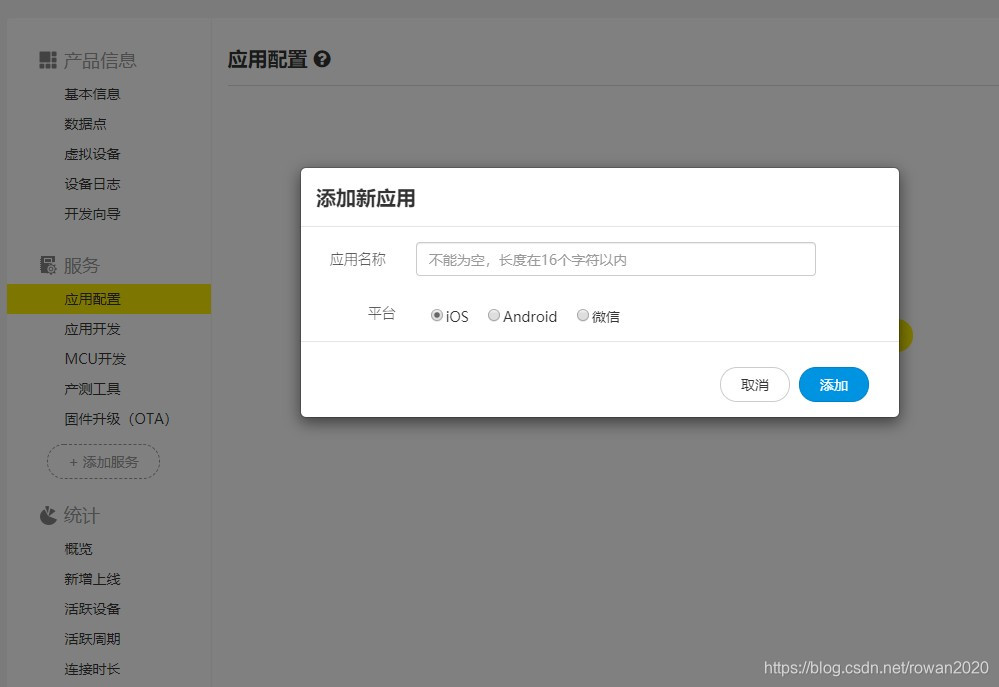The width and height of the screenshot is (999, 687).
Task: Select Android as the platform
Action: tap(493, 315)
